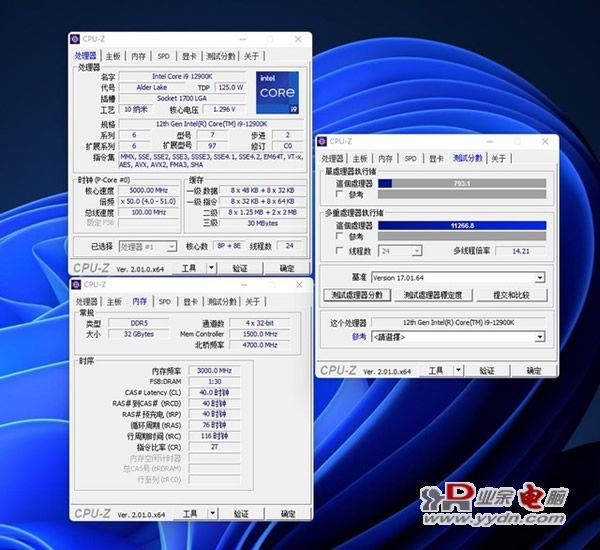Open 显卡 tab in processor window
This screenshot has height=550, width=600.
pyautogui.click(x=189, y=56)
